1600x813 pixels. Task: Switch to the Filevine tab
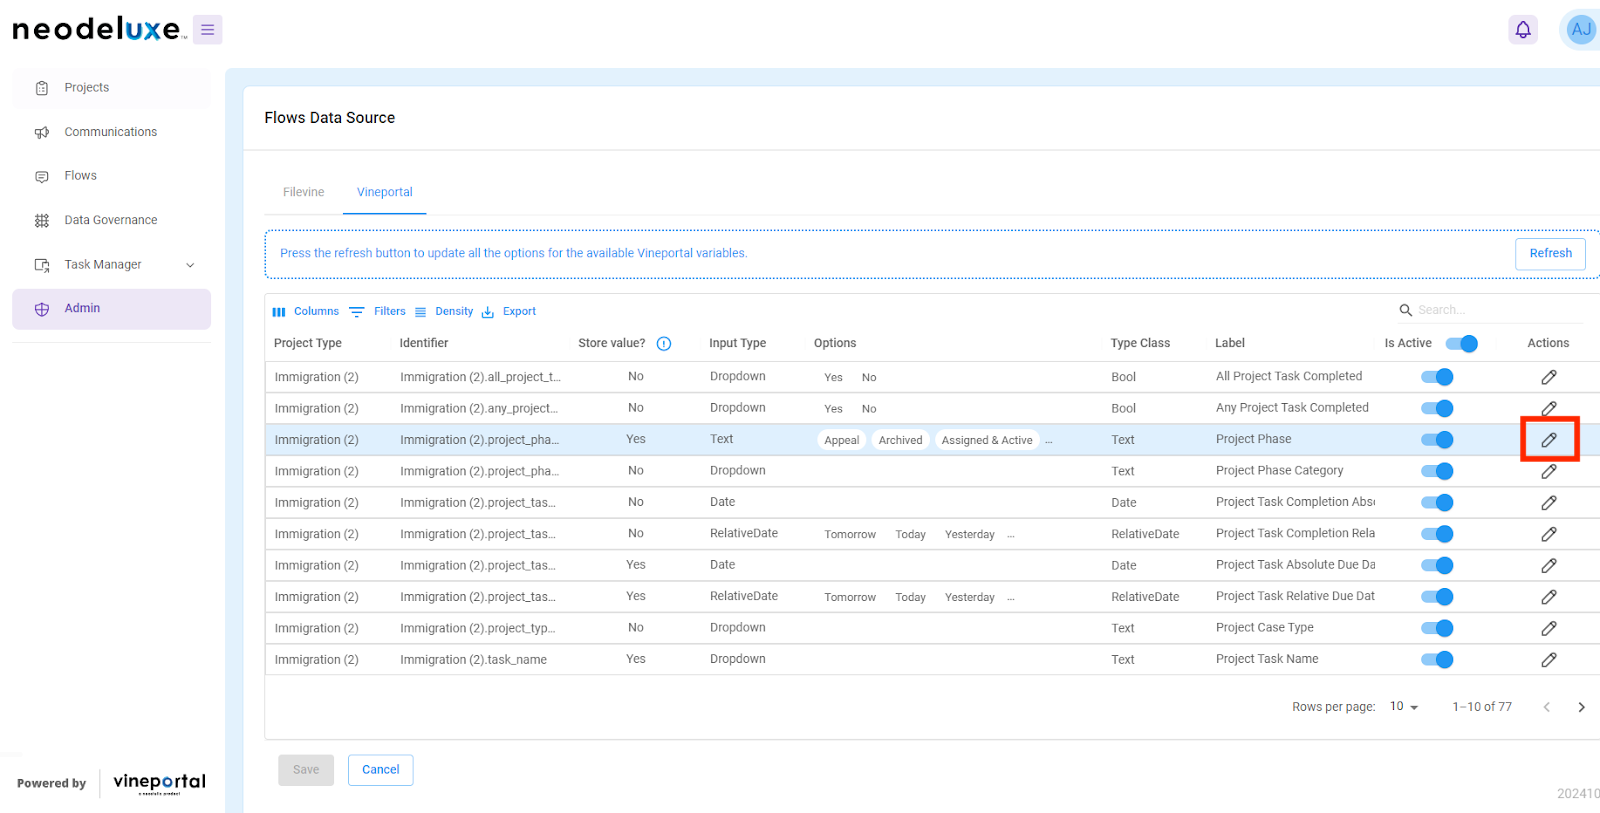tap(303, 192)
